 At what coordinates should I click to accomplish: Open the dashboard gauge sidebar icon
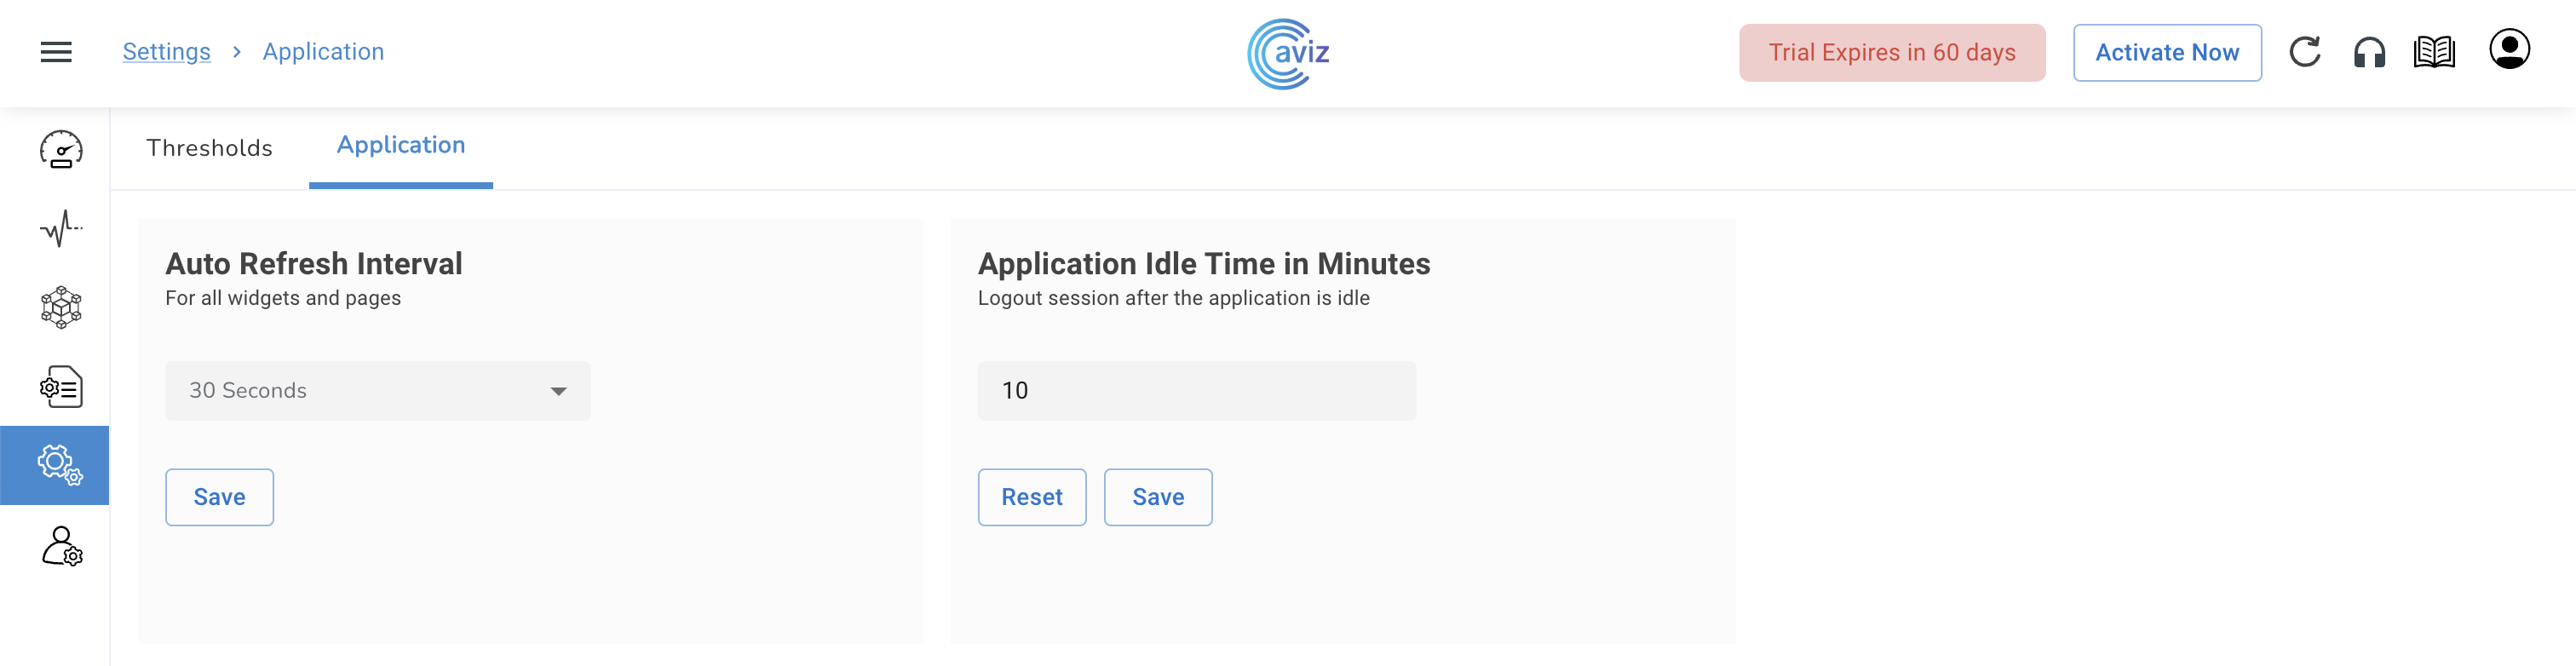(61, 150)
